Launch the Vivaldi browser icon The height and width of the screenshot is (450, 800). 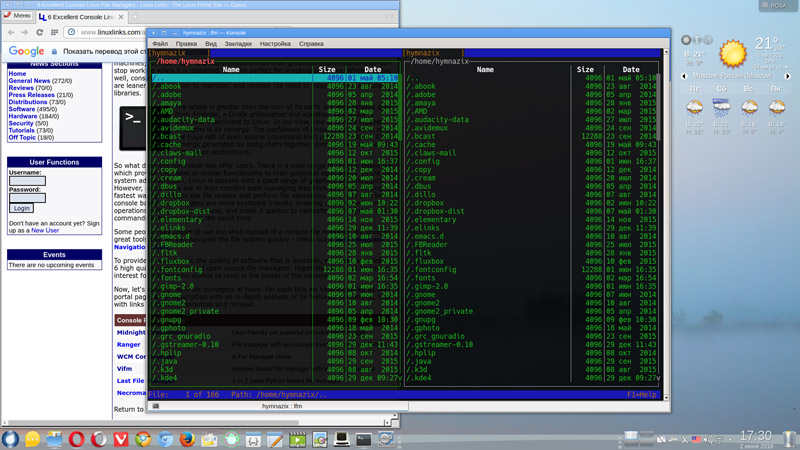121,439
